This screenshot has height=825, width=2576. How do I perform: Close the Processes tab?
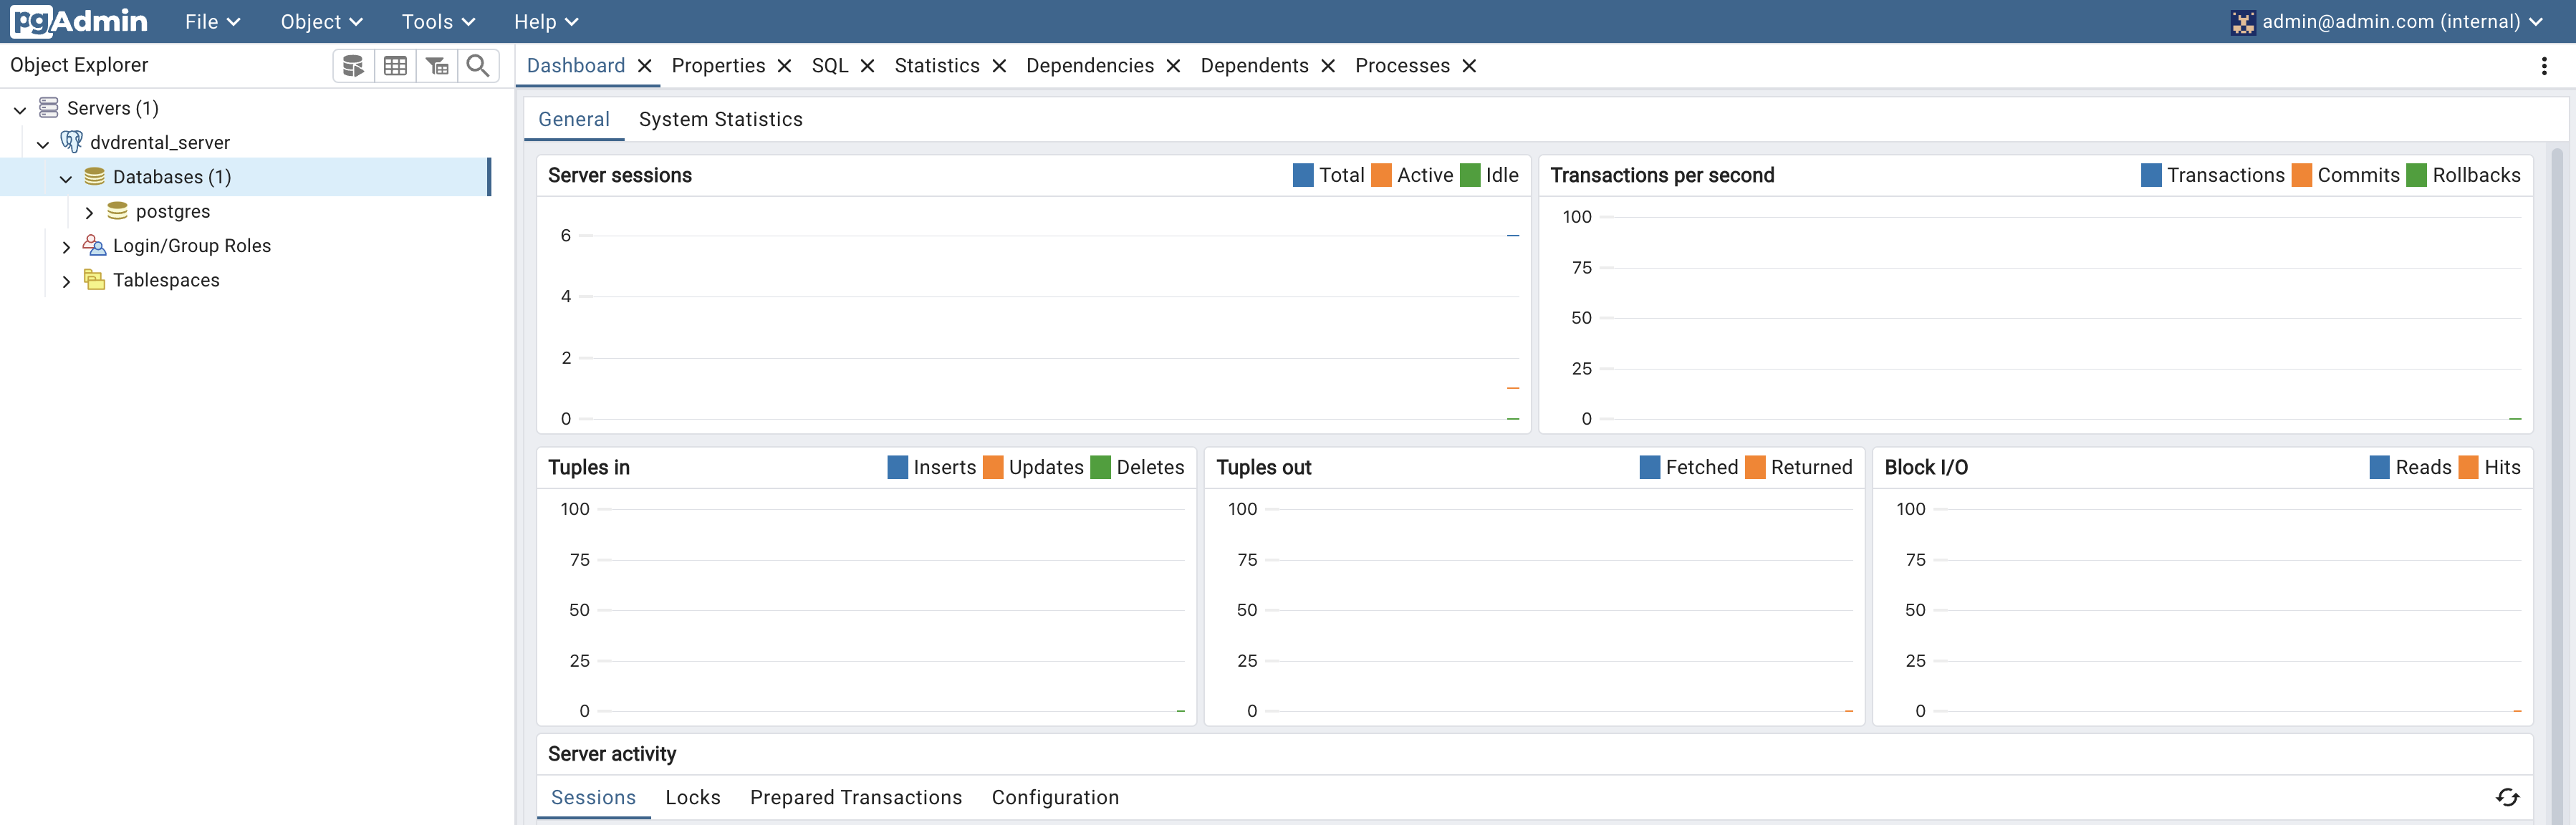[1469, 66]
